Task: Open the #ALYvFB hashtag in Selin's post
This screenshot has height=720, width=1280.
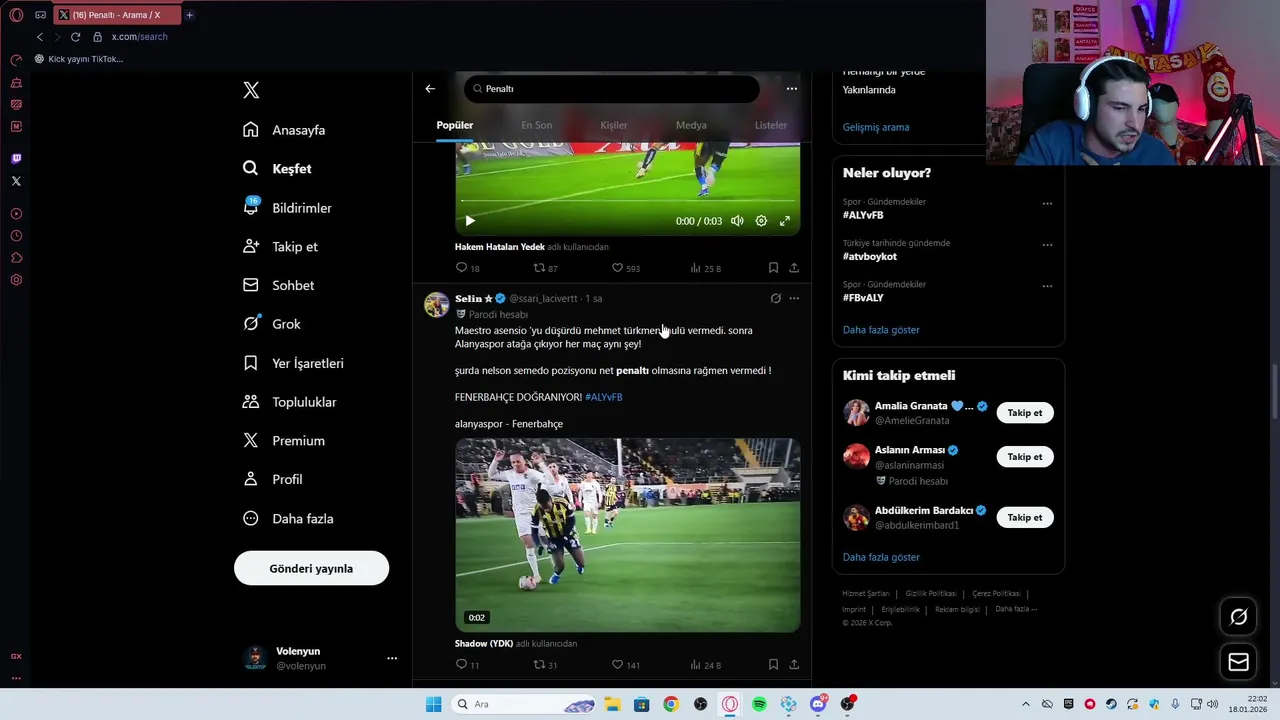Action: (604, 397)
